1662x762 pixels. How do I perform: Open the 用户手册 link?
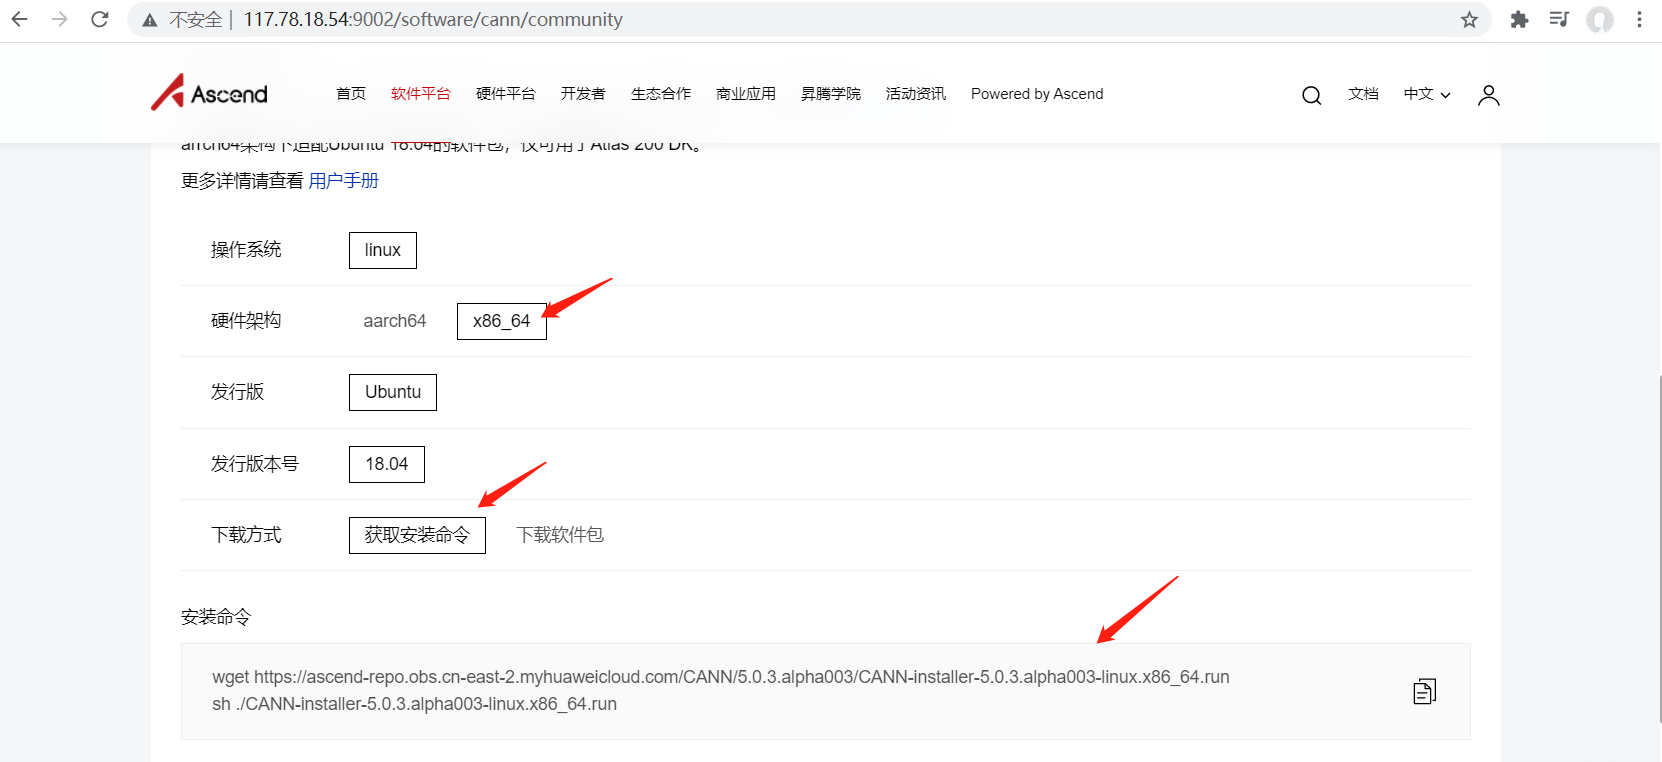click(x=344, y=181)
